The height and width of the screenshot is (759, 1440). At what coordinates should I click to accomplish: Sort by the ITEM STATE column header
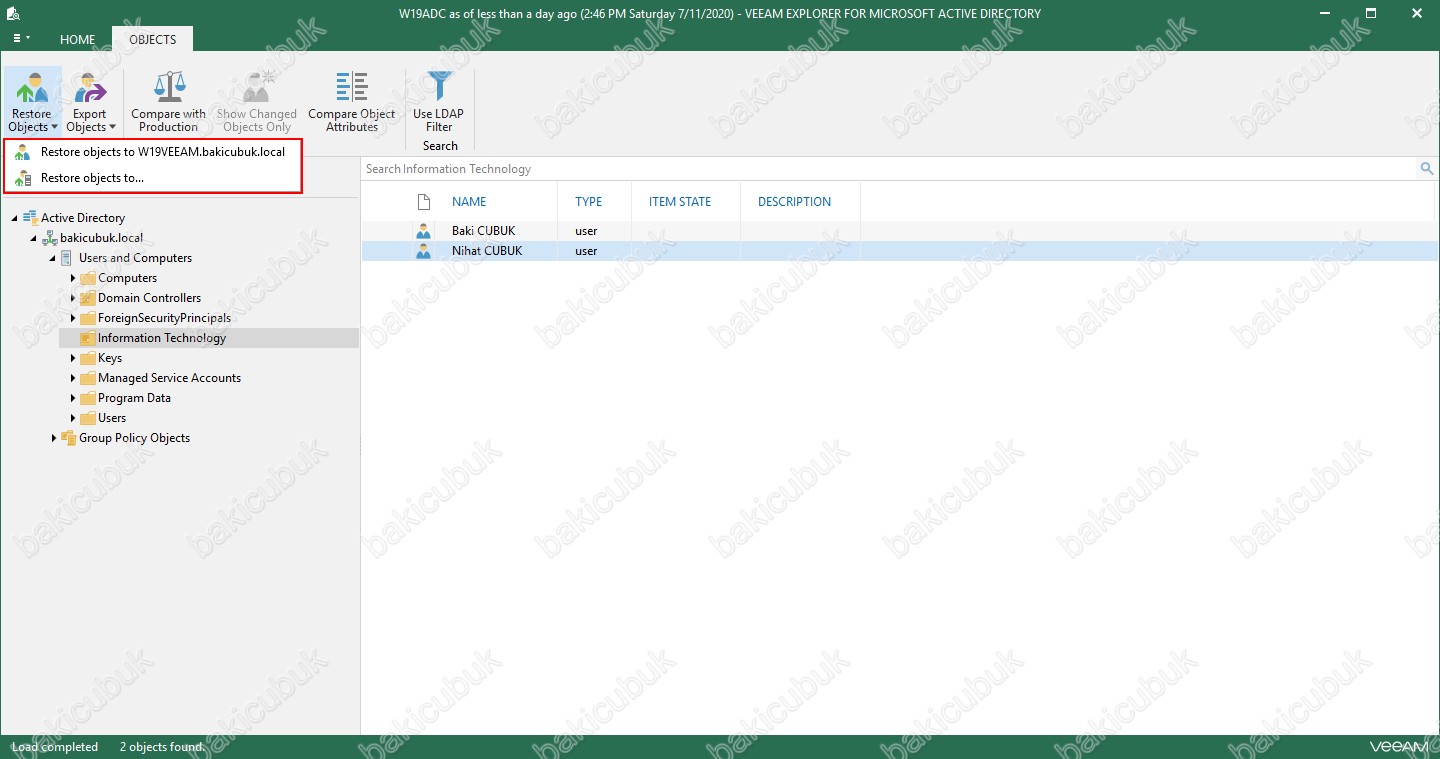point(680,202)
